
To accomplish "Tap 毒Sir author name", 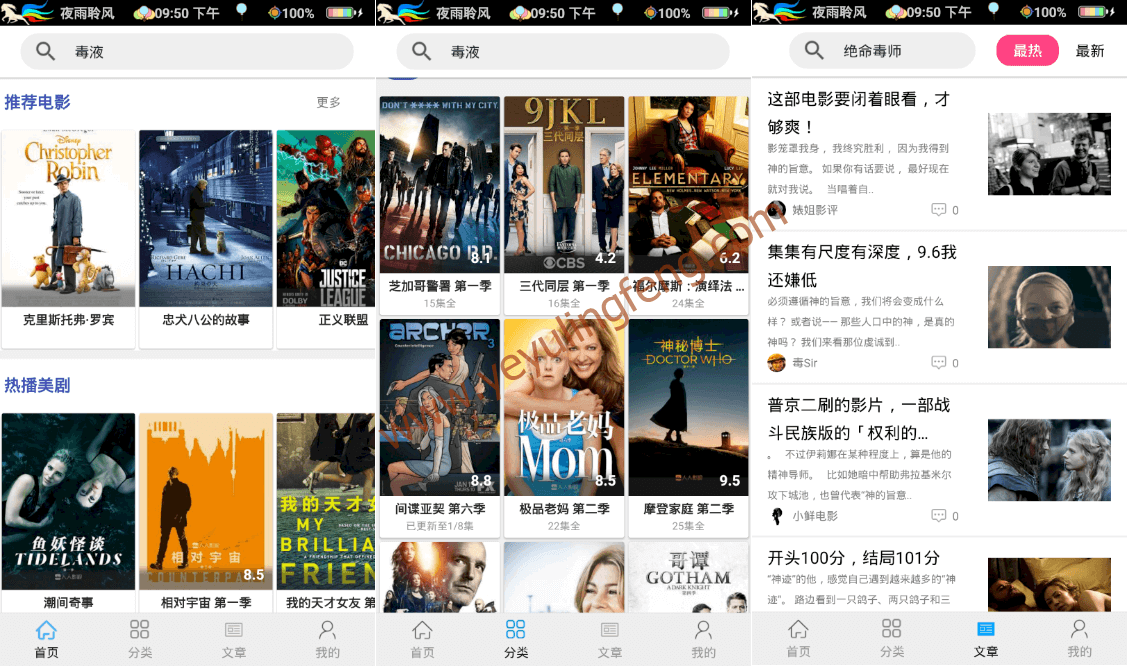I will coord(804,363).
